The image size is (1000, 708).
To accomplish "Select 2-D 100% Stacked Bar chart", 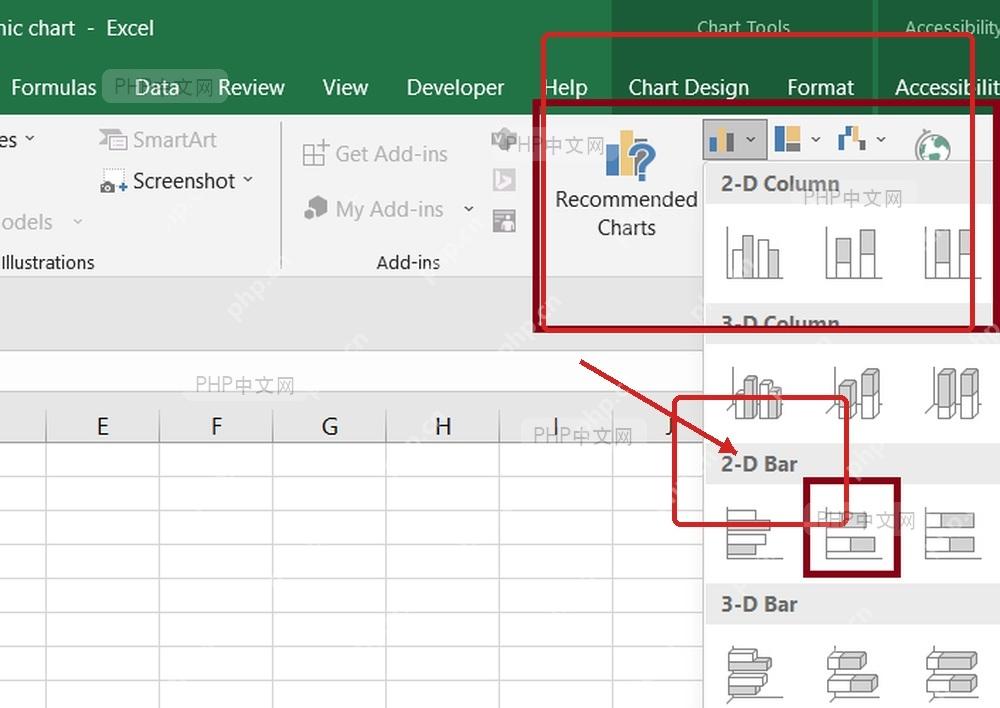I will click(953, 533).
